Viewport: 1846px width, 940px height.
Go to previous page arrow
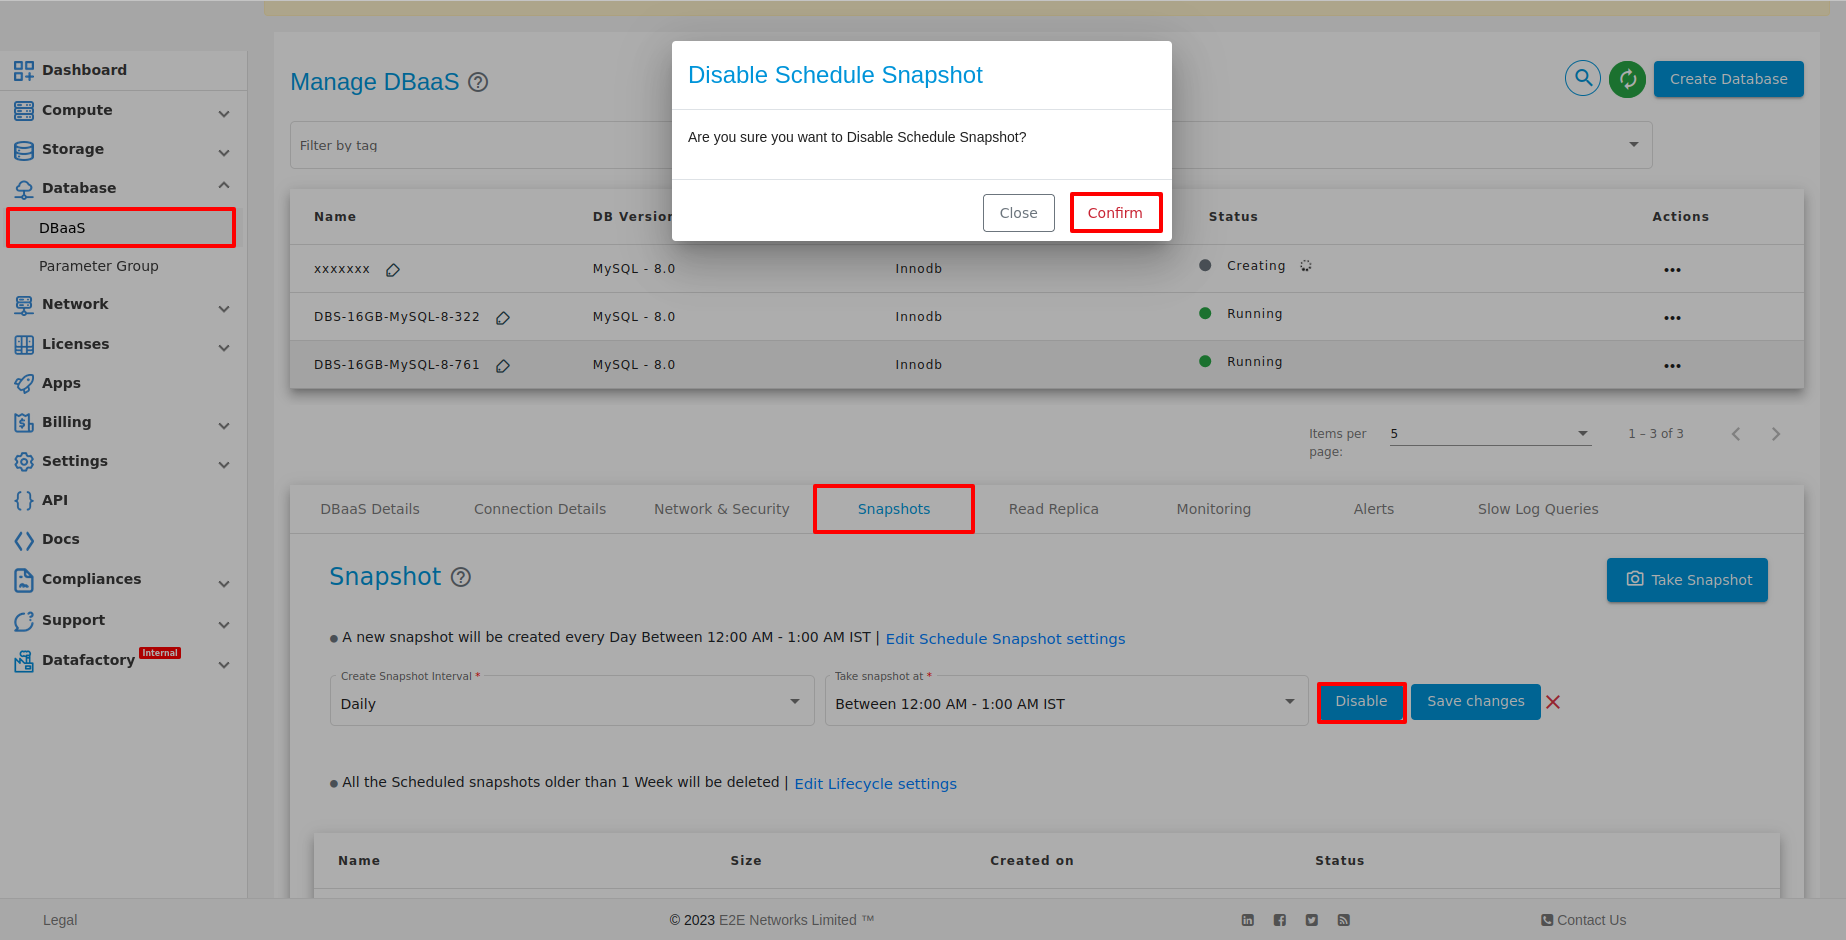(x=1736, y=434)
